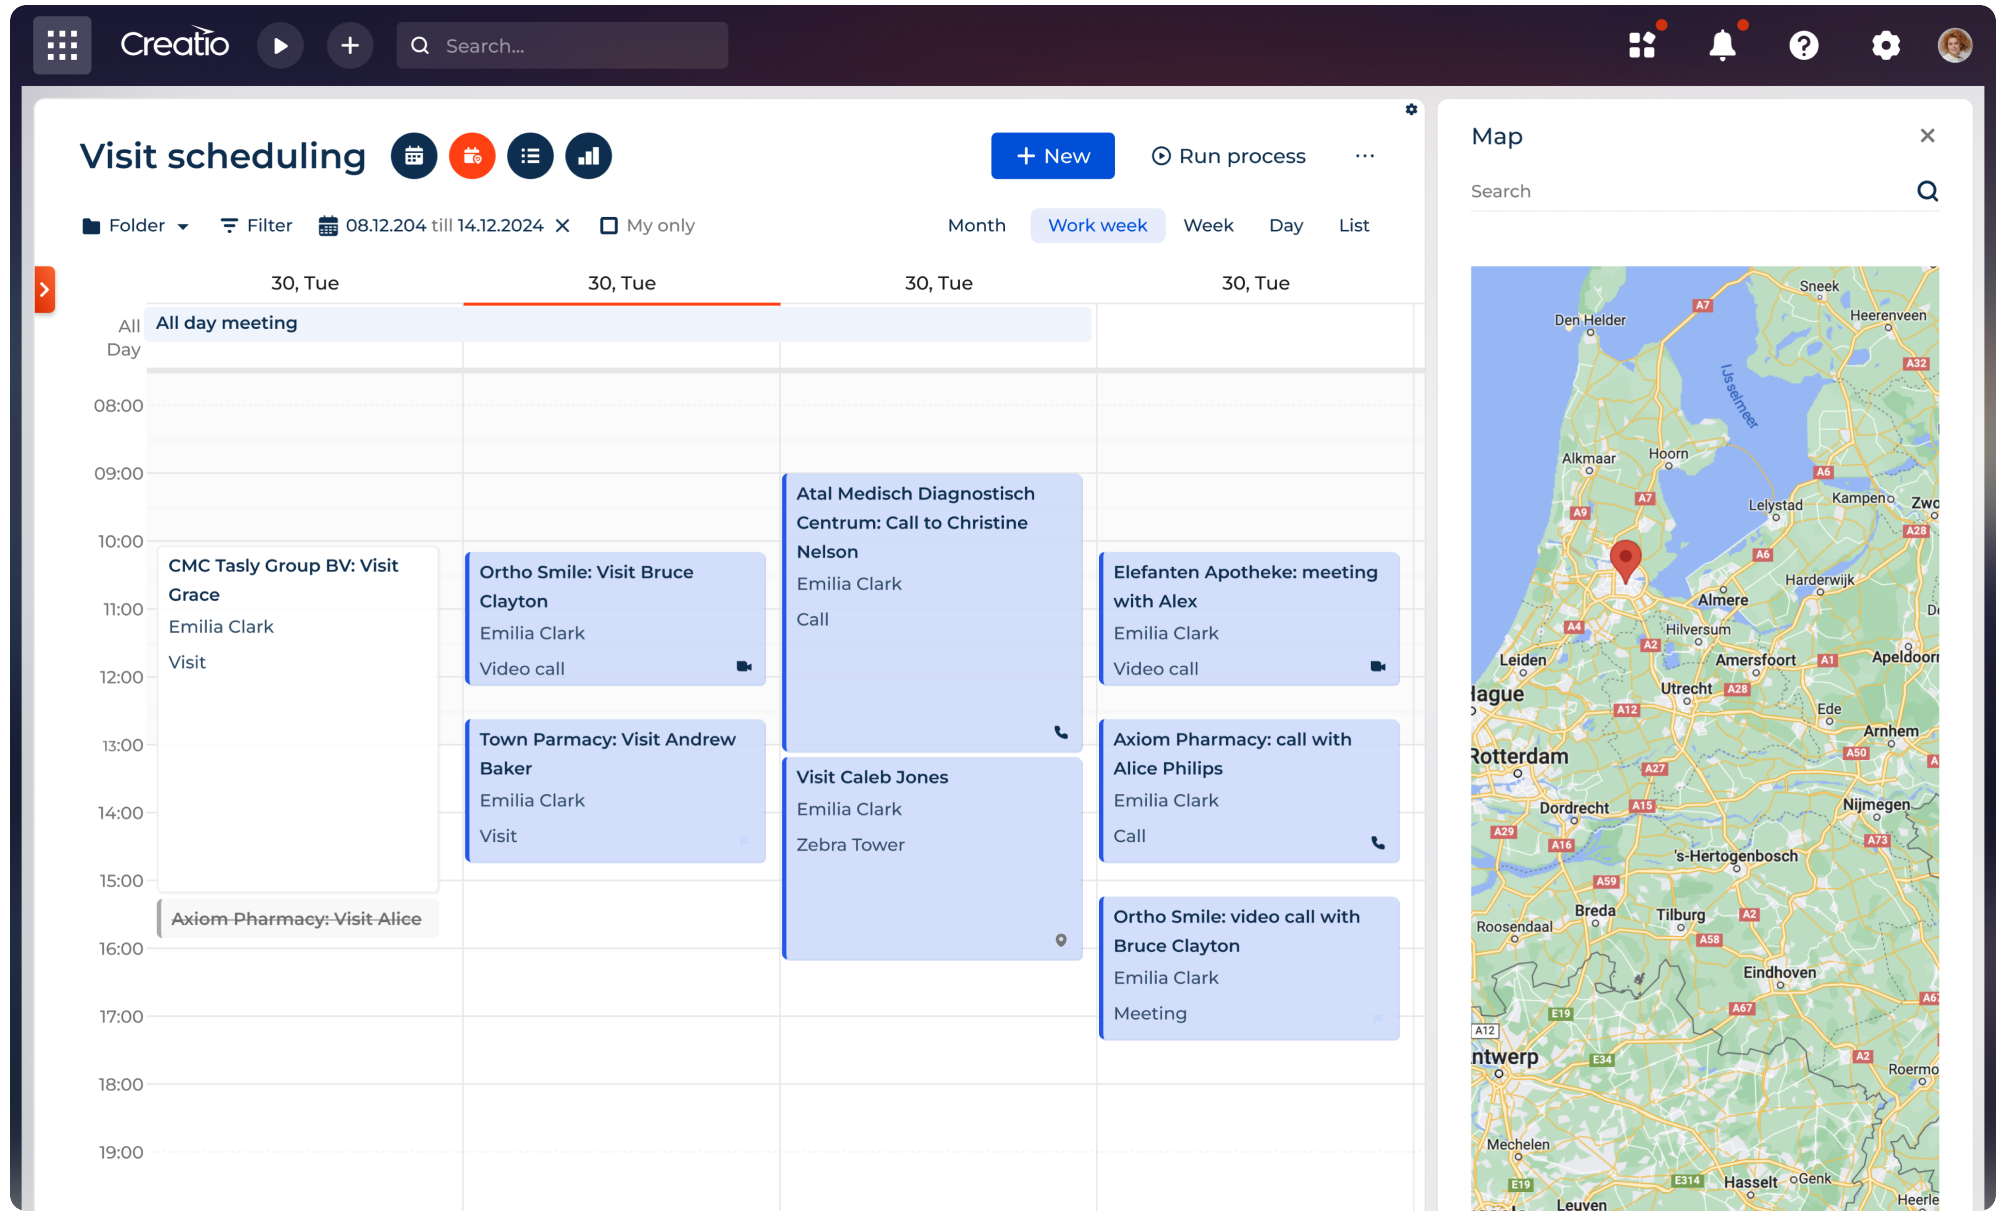2008x1218 pixels.
Task: Open the analytics chart view icon
Action: pyautogui.click(x=588, y=156)
